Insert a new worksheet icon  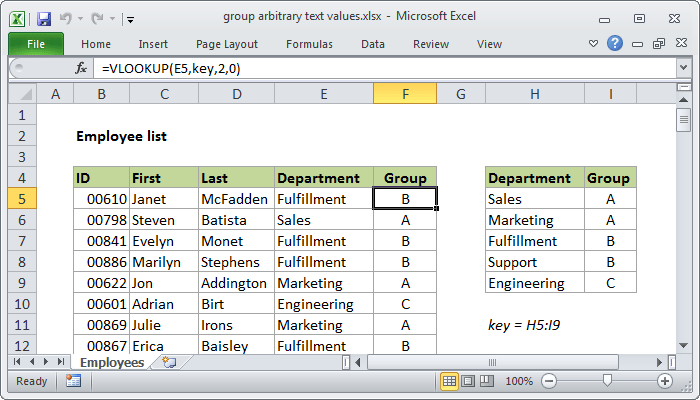169,362
